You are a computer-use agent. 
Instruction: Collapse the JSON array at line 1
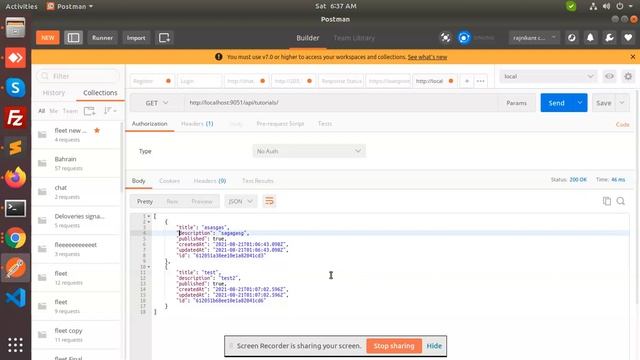coord(149,216)
